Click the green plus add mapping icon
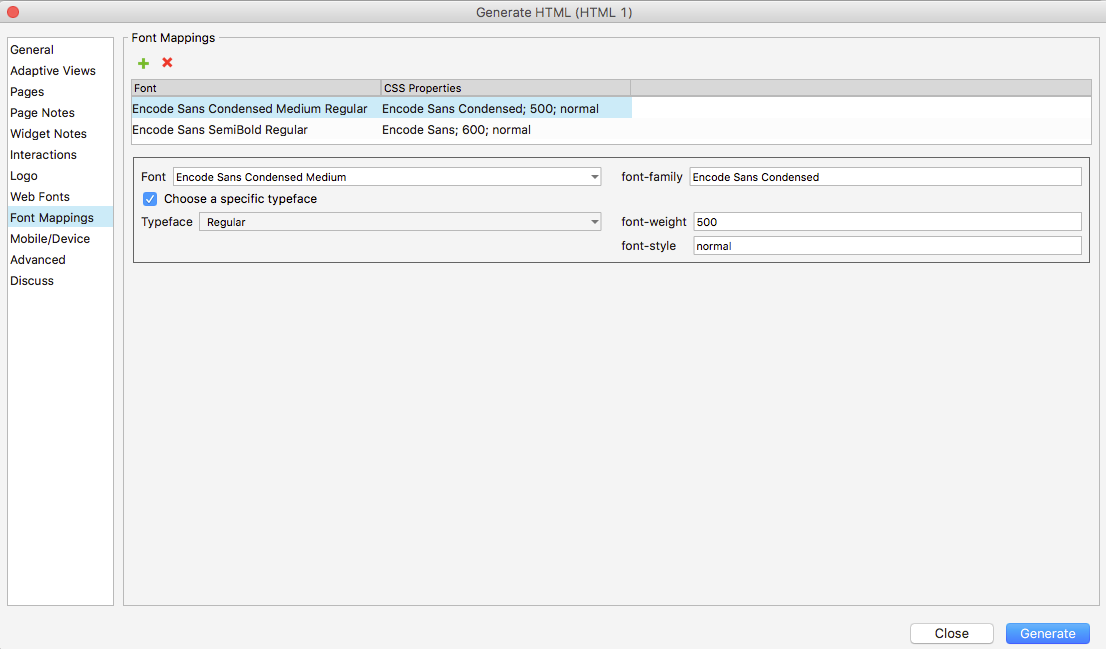The image size is (1106, 649). [143, 63]
